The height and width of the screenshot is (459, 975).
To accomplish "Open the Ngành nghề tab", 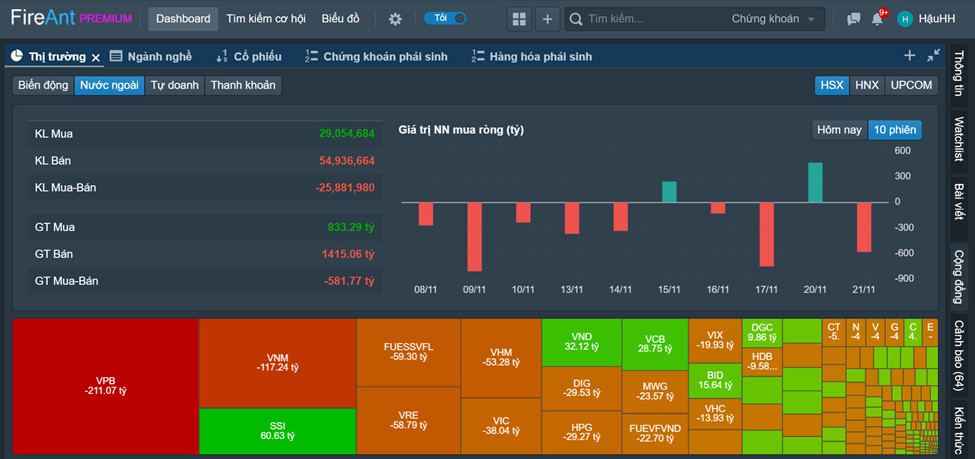I will pyautogui.click(x=151, y=57).
